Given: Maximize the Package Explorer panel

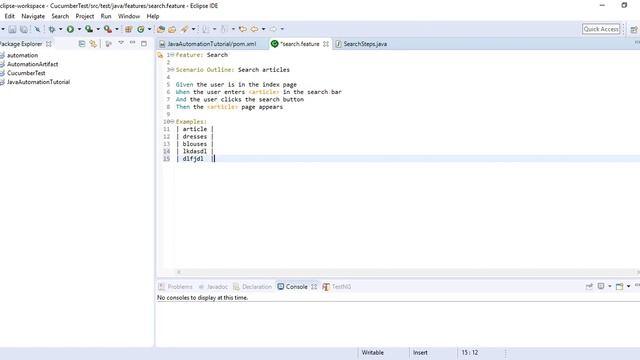Looking at the screenshot, I should pos(144,43).
